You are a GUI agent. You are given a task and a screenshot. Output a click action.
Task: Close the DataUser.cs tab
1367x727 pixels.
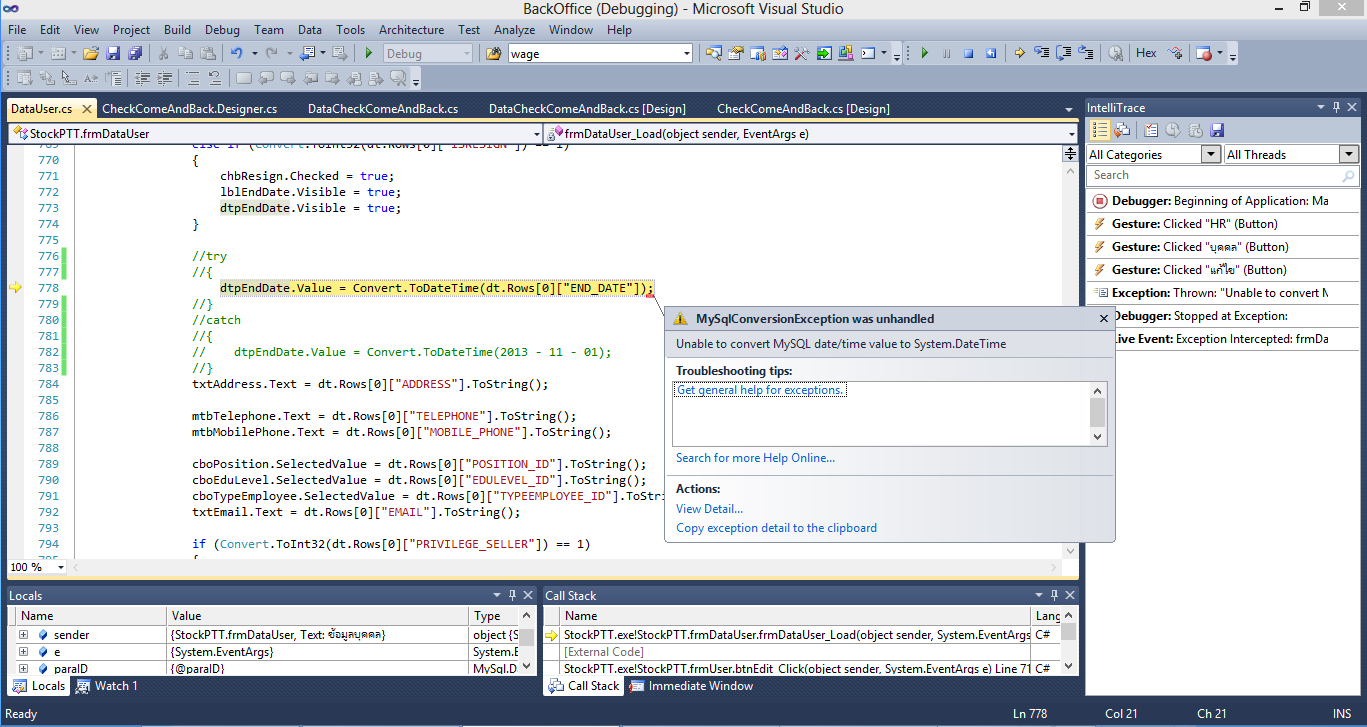click(x=86, y=109)
